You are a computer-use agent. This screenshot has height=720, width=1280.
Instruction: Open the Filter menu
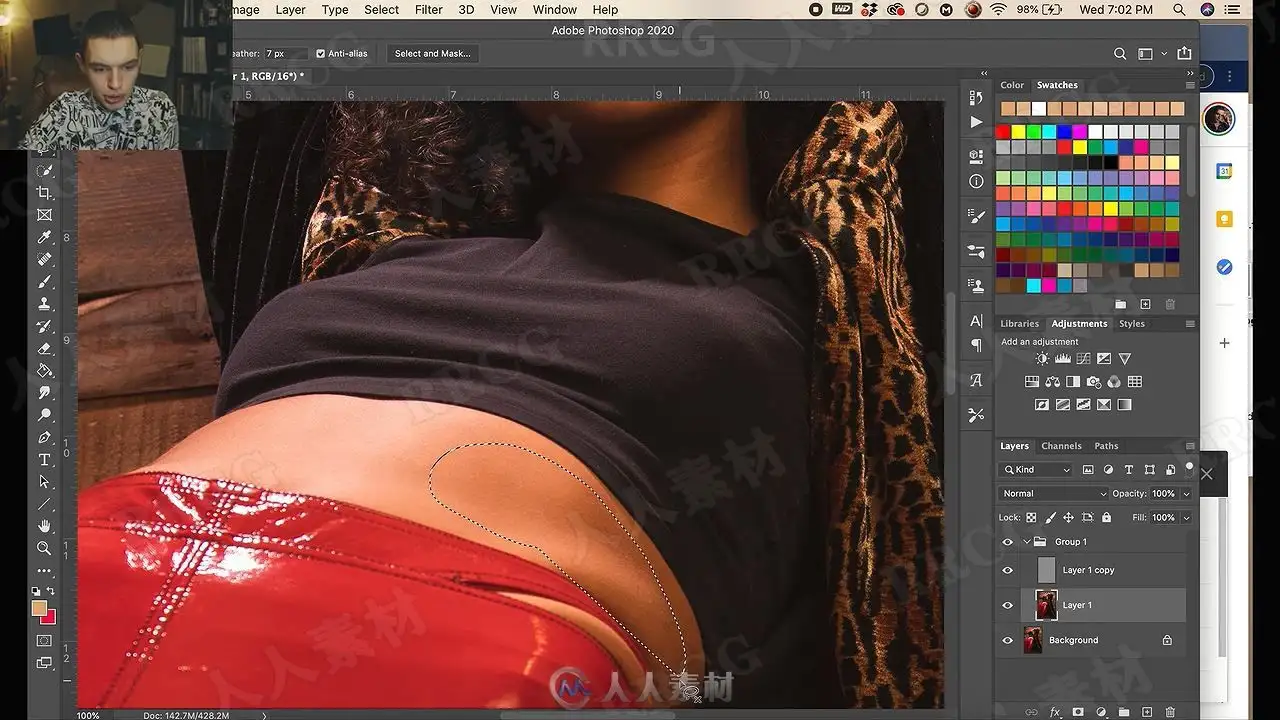tap(429, 10)
